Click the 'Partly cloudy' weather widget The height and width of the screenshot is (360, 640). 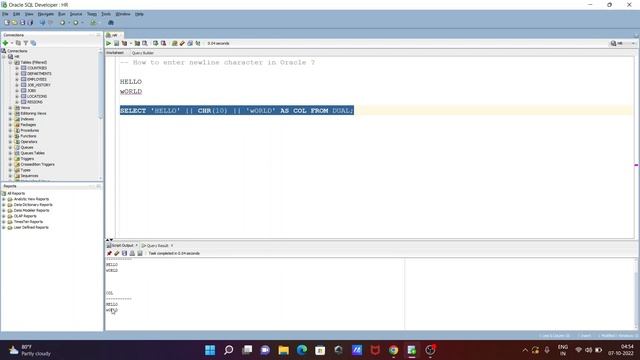click(x=29, y=350)
